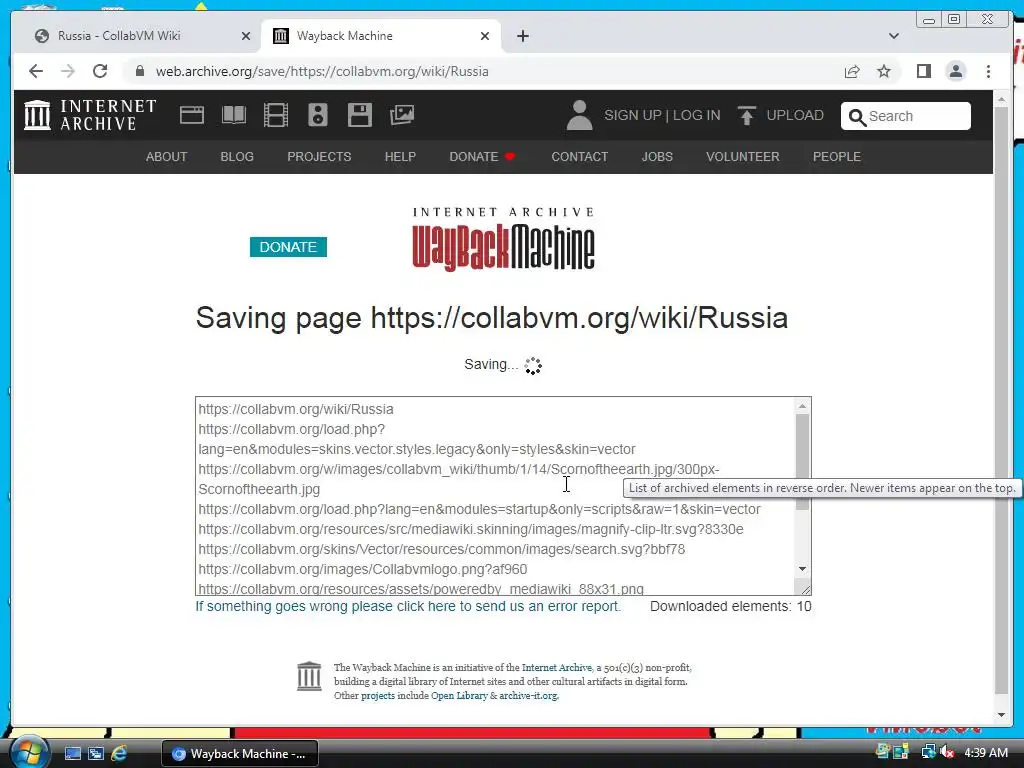Click the search magnifier icon

856,116
